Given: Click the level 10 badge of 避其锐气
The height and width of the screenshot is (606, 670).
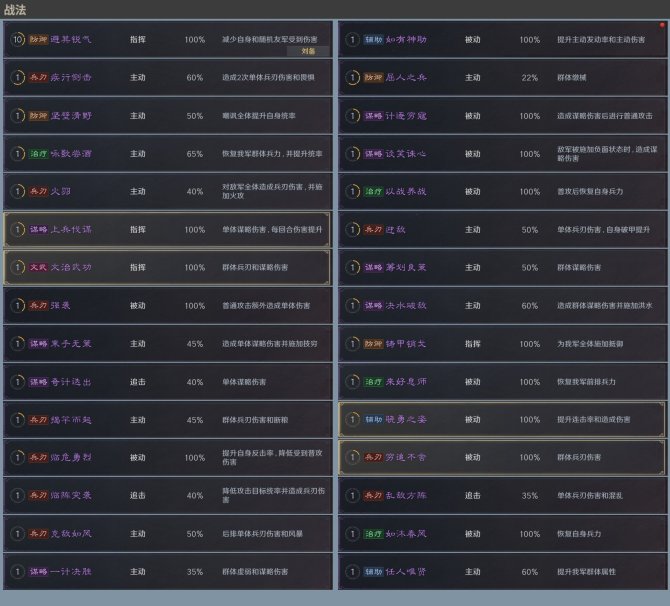Looking at the screenshot, I should pos(17,39).
